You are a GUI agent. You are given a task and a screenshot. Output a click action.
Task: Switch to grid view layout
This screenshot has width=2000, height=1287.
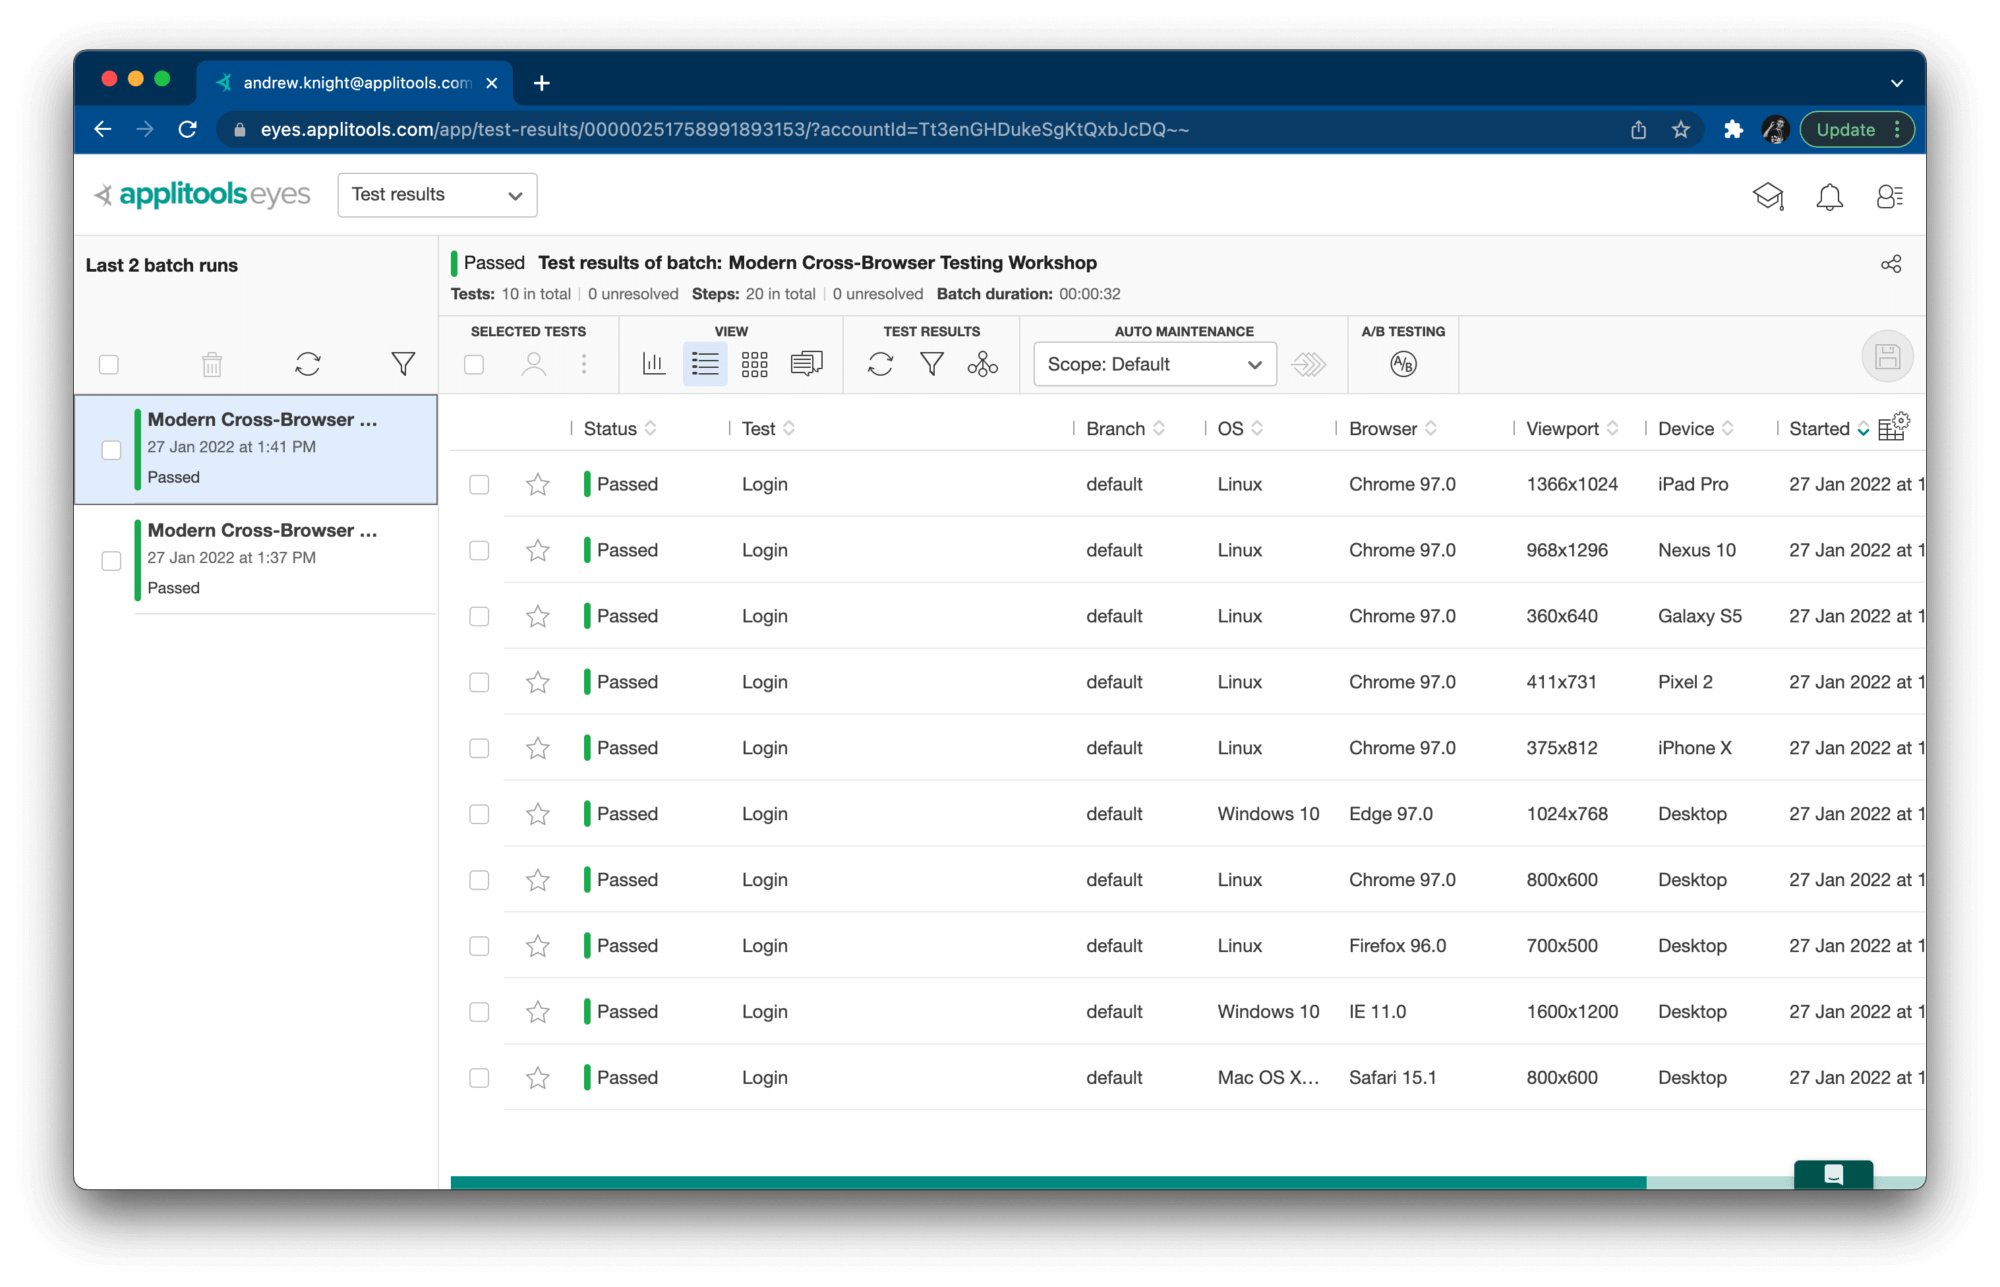[x=755, y=364]
